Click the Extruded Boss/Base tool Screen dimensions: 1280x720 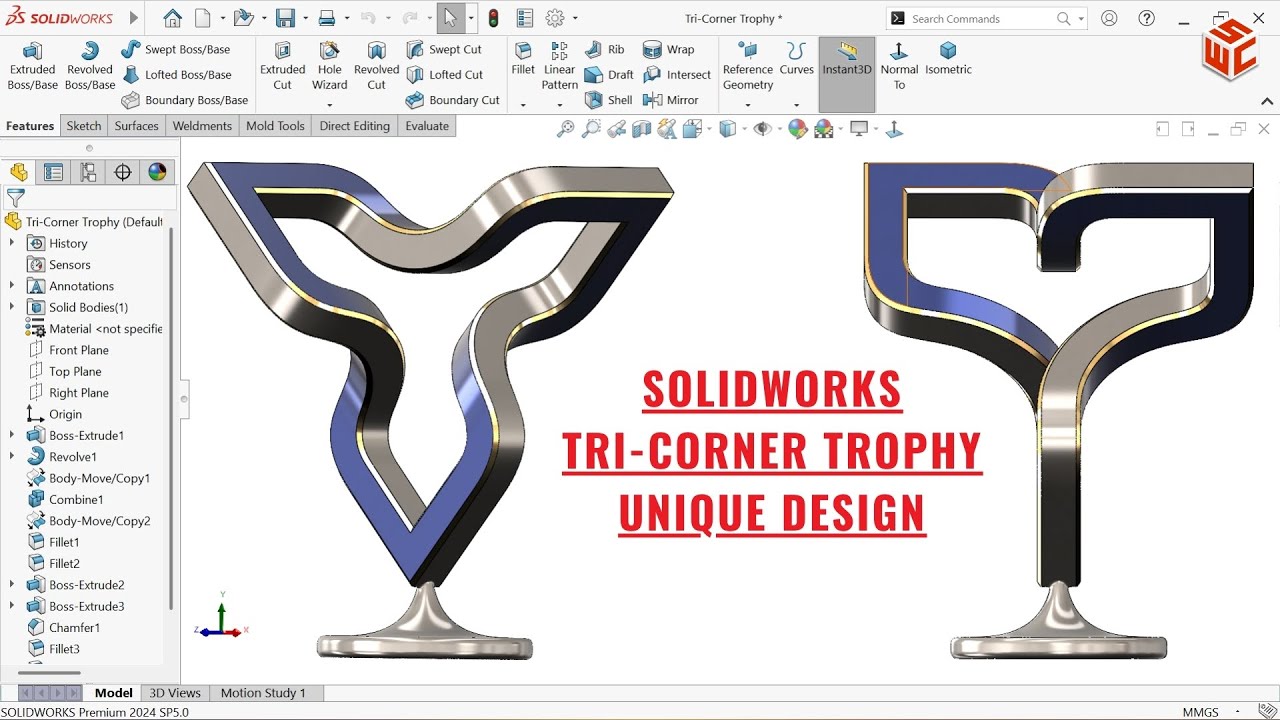32,66
